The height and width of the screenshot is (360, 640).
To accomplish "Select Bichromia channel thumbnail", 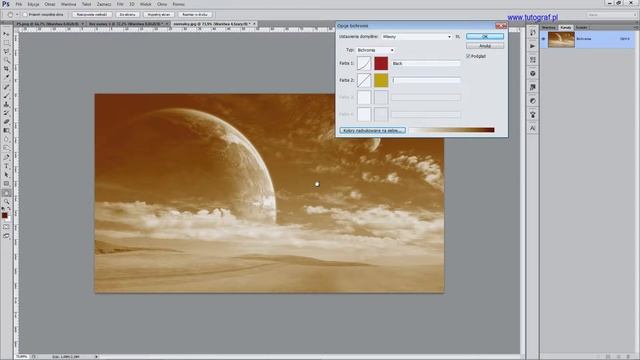I will 561,40.
